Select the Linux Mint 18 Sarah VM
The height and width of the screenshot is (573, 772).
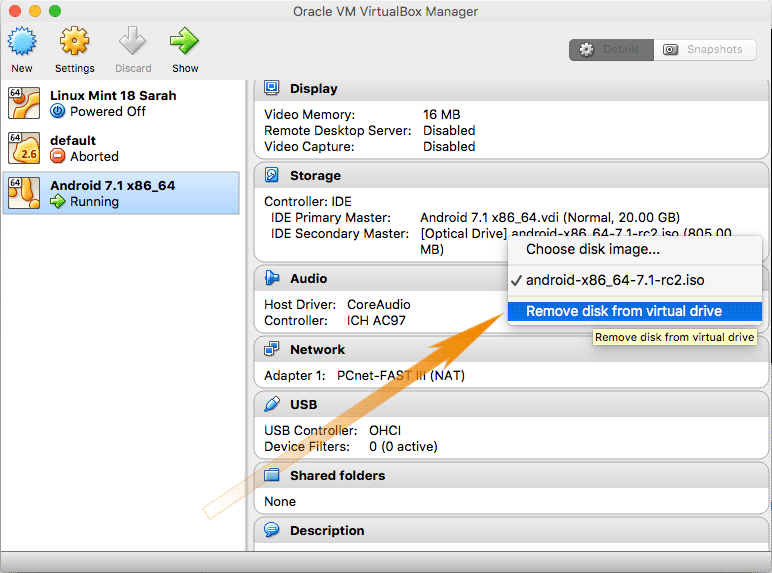[121, 103]
